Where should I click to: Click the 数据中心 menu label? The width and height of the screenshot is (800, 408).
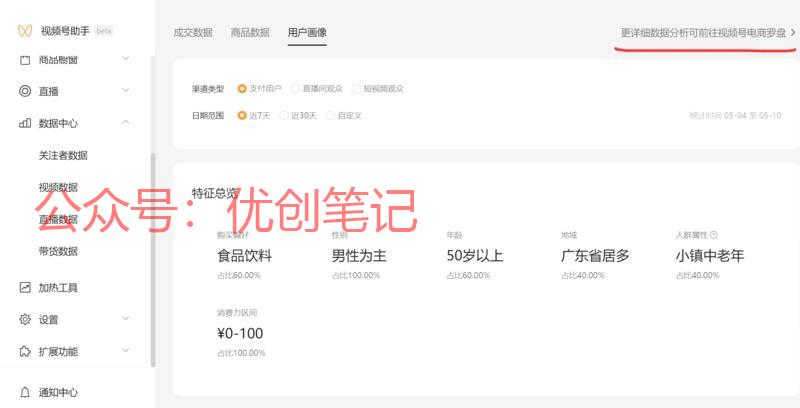point(58,123)
